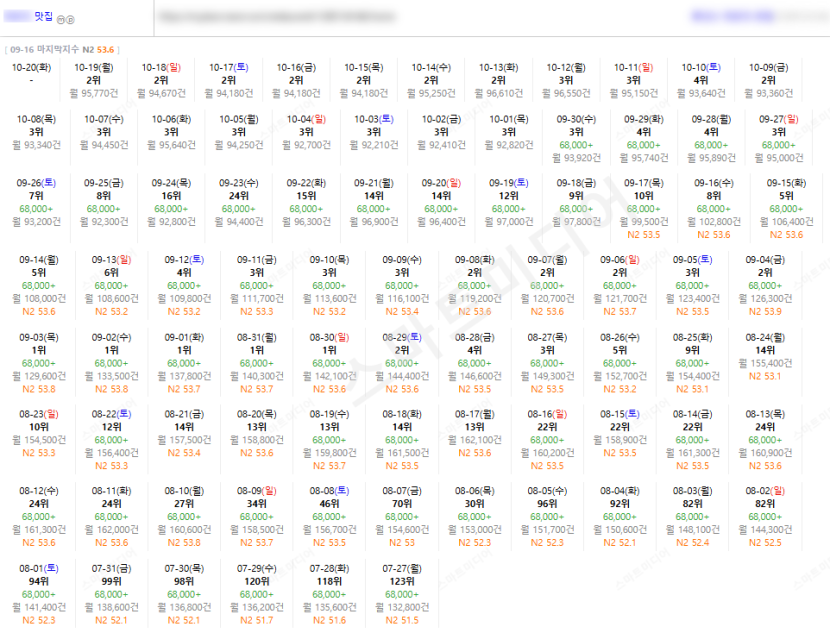
Task: Click the N2 53.2 index under 08-26(수)
Action: click(x=620, y=389)
